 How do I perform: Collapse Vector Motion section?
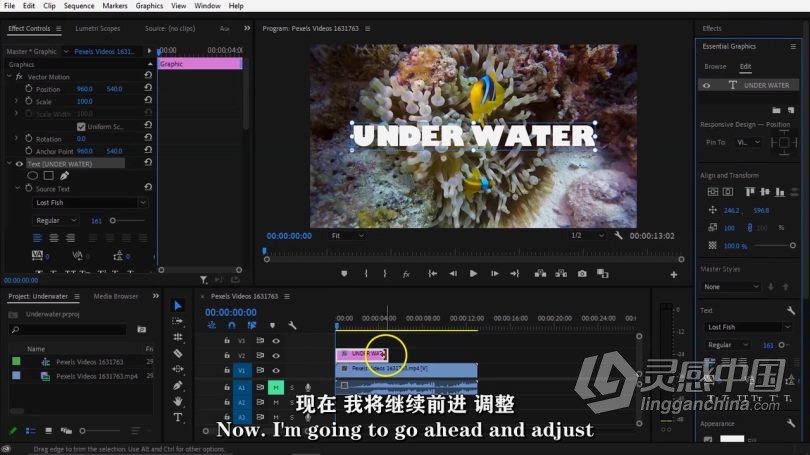9,76
